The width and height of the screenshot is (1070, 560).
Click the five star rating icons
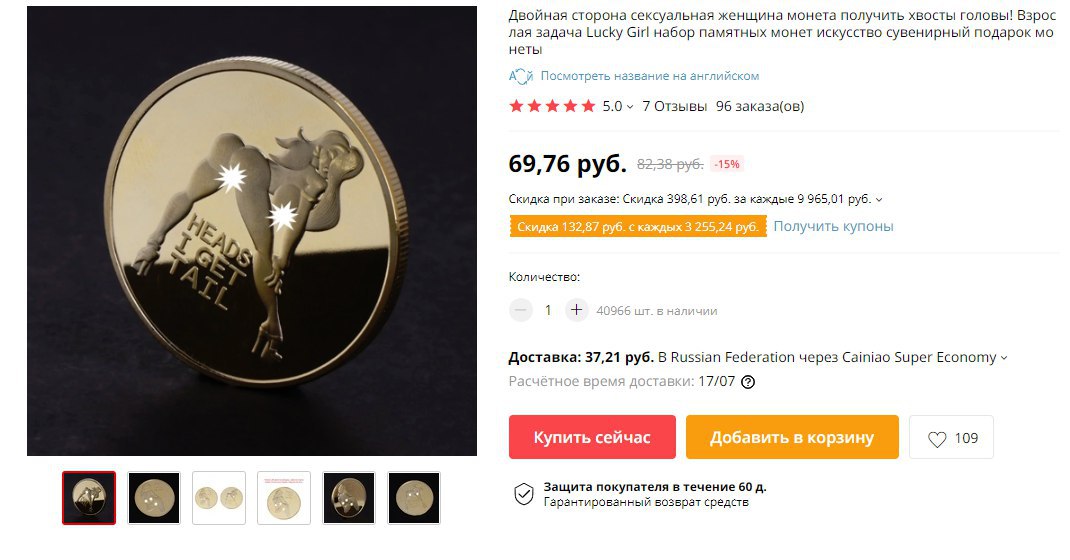(x=552, y=106)
